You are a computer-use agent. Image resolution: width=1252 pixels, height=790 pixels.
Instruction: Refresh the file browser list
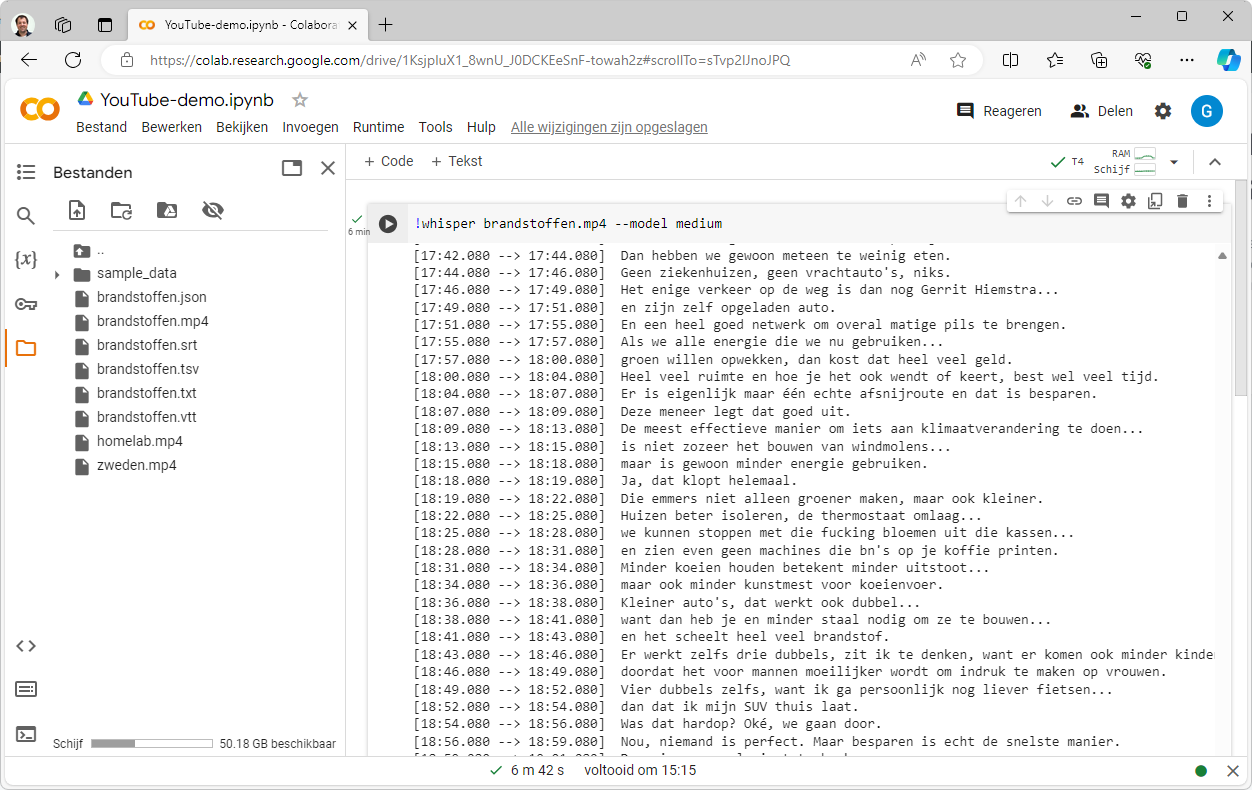point(121,210)
